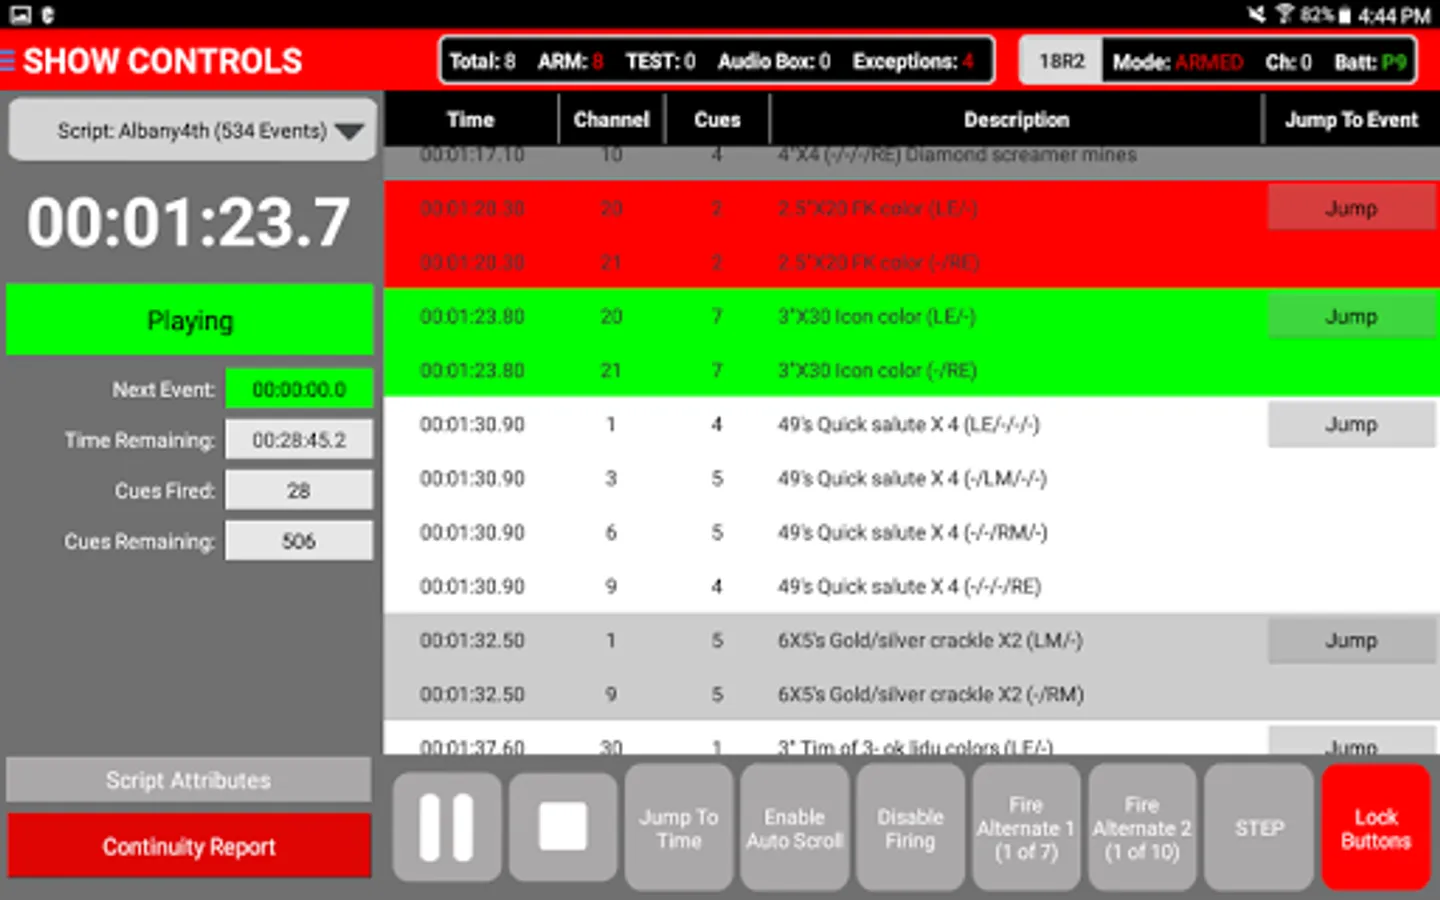Toggle Disable Firing
Viewport: 1440px width, 900px height.
tap(910, 828)
